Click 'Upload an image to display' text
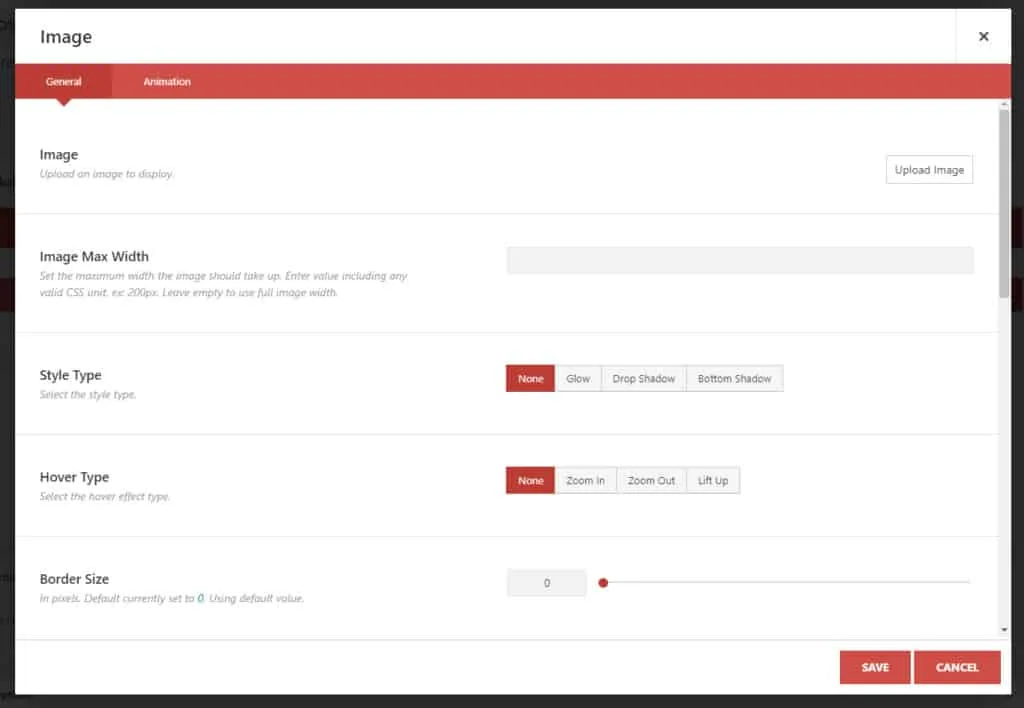Viewport: 1024px width, 708px height. (x=106, y=174)
